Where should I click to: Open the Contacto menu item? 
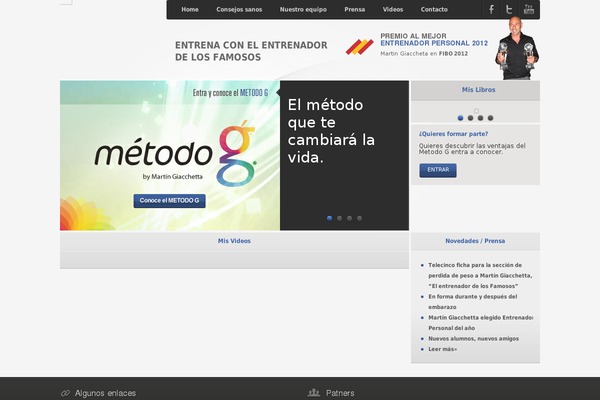click(434, 10)
